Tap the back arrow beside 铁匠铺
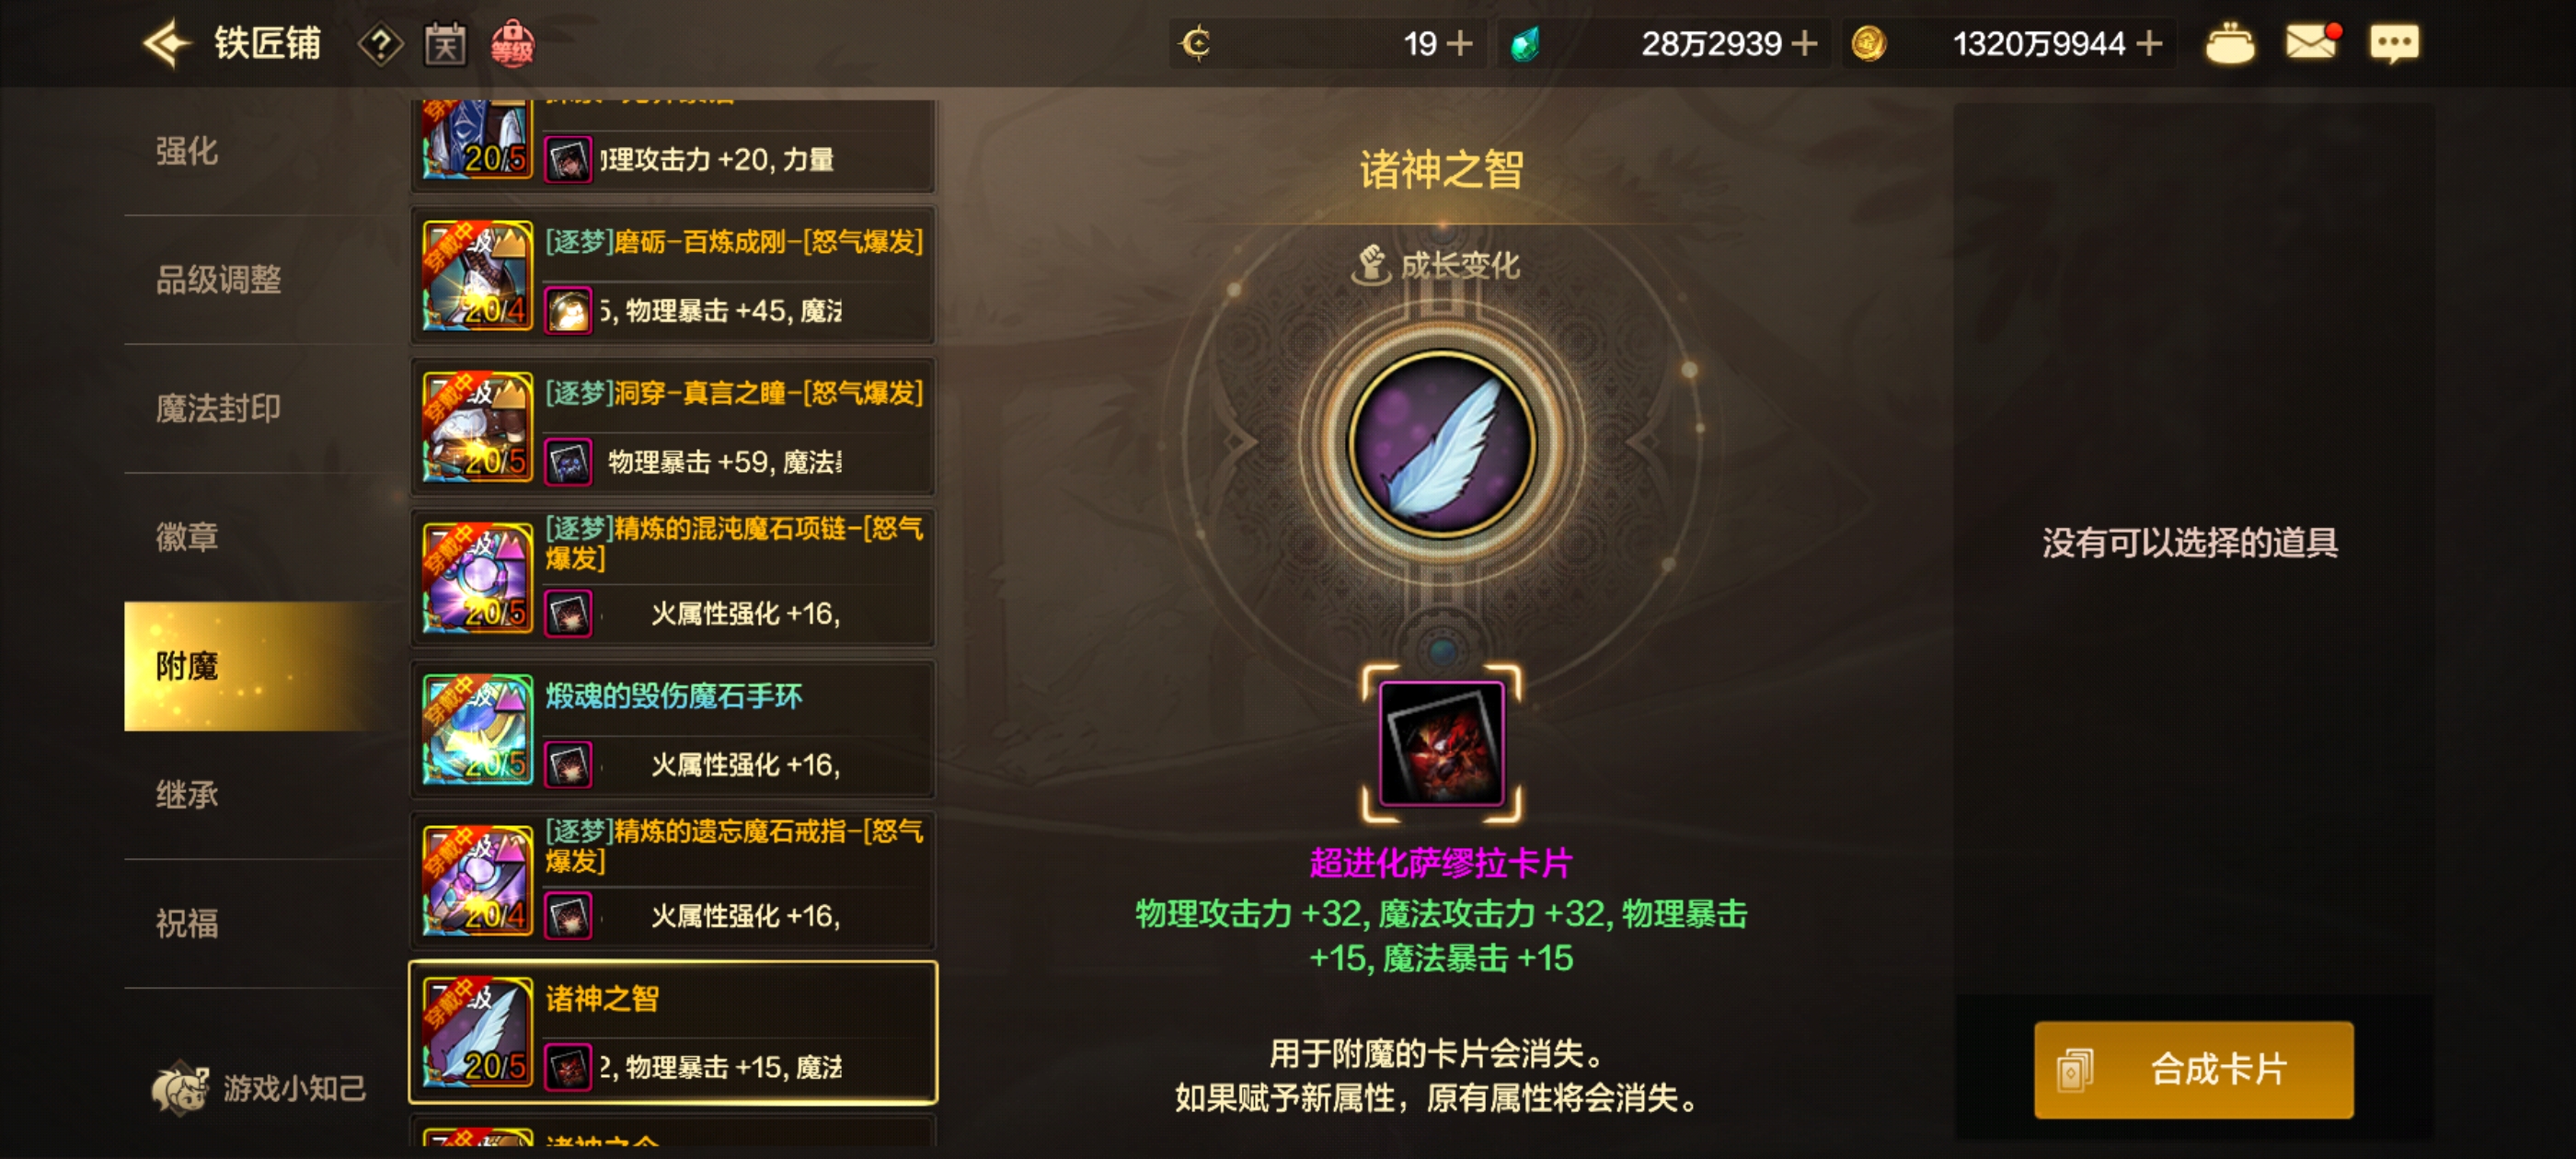Screen dimensions: 2576x1159 coord(165,43)
